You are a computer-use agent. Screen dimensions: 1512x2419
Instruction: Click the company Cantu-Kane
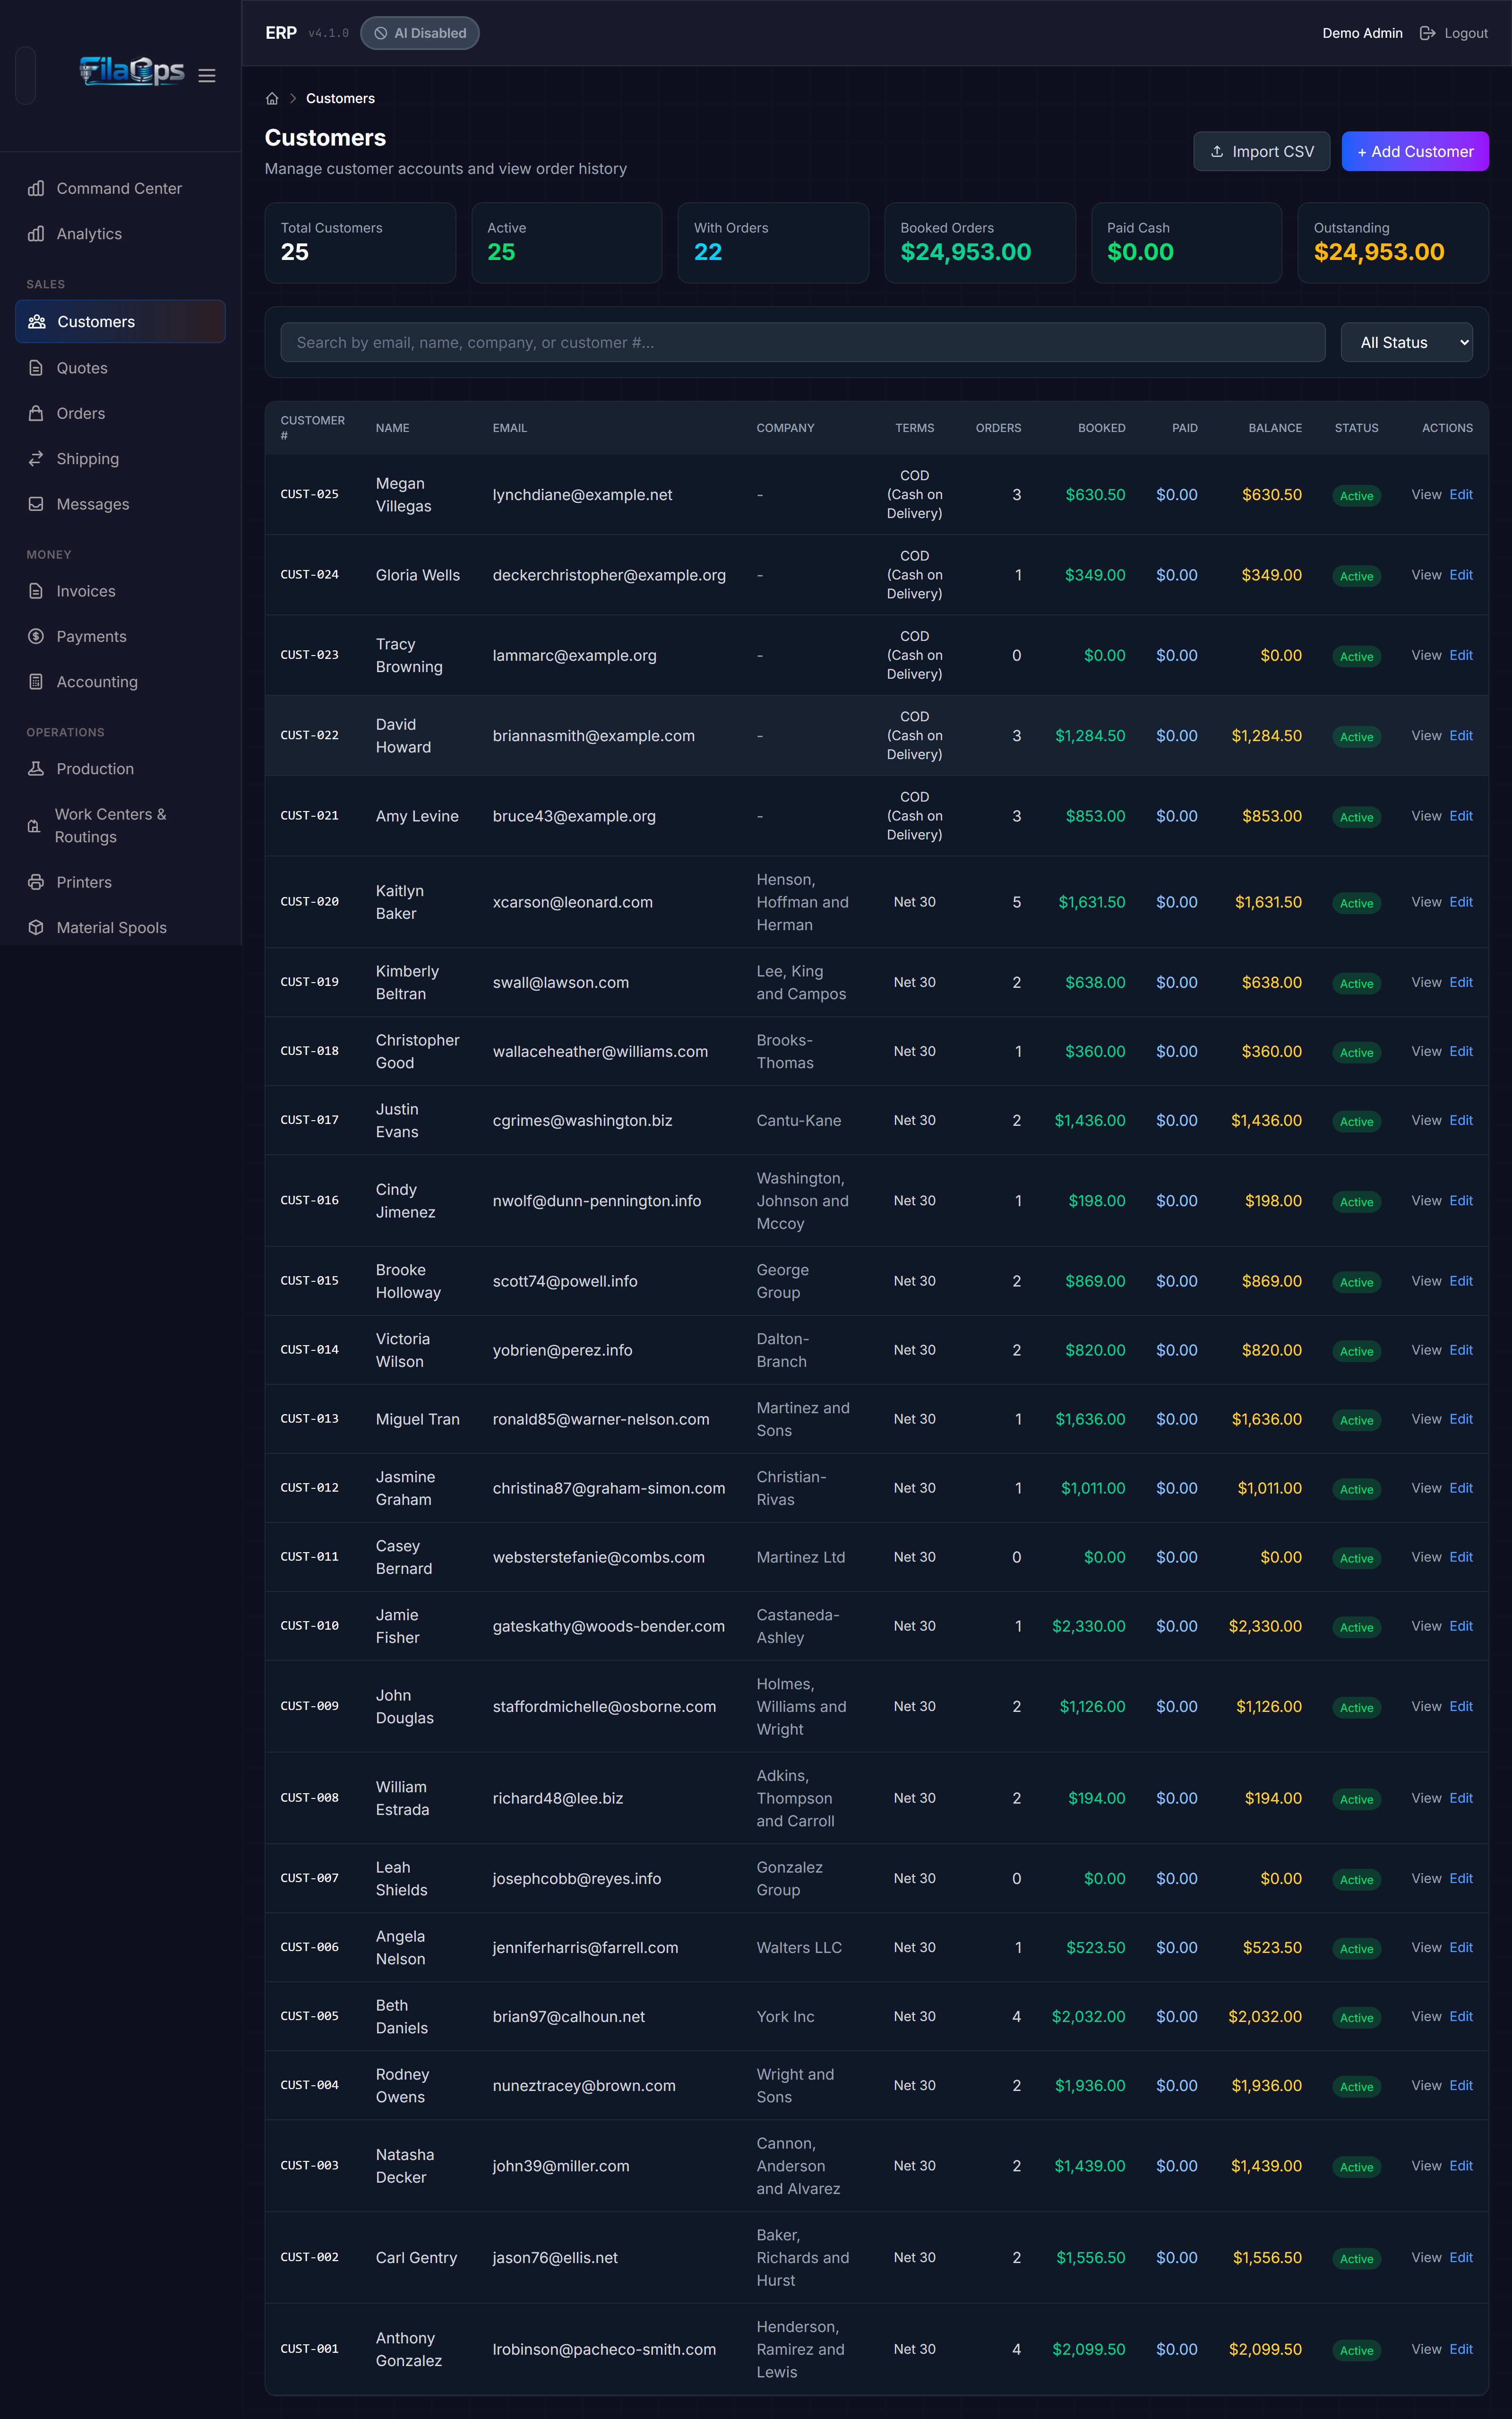tap(798, 1120)
